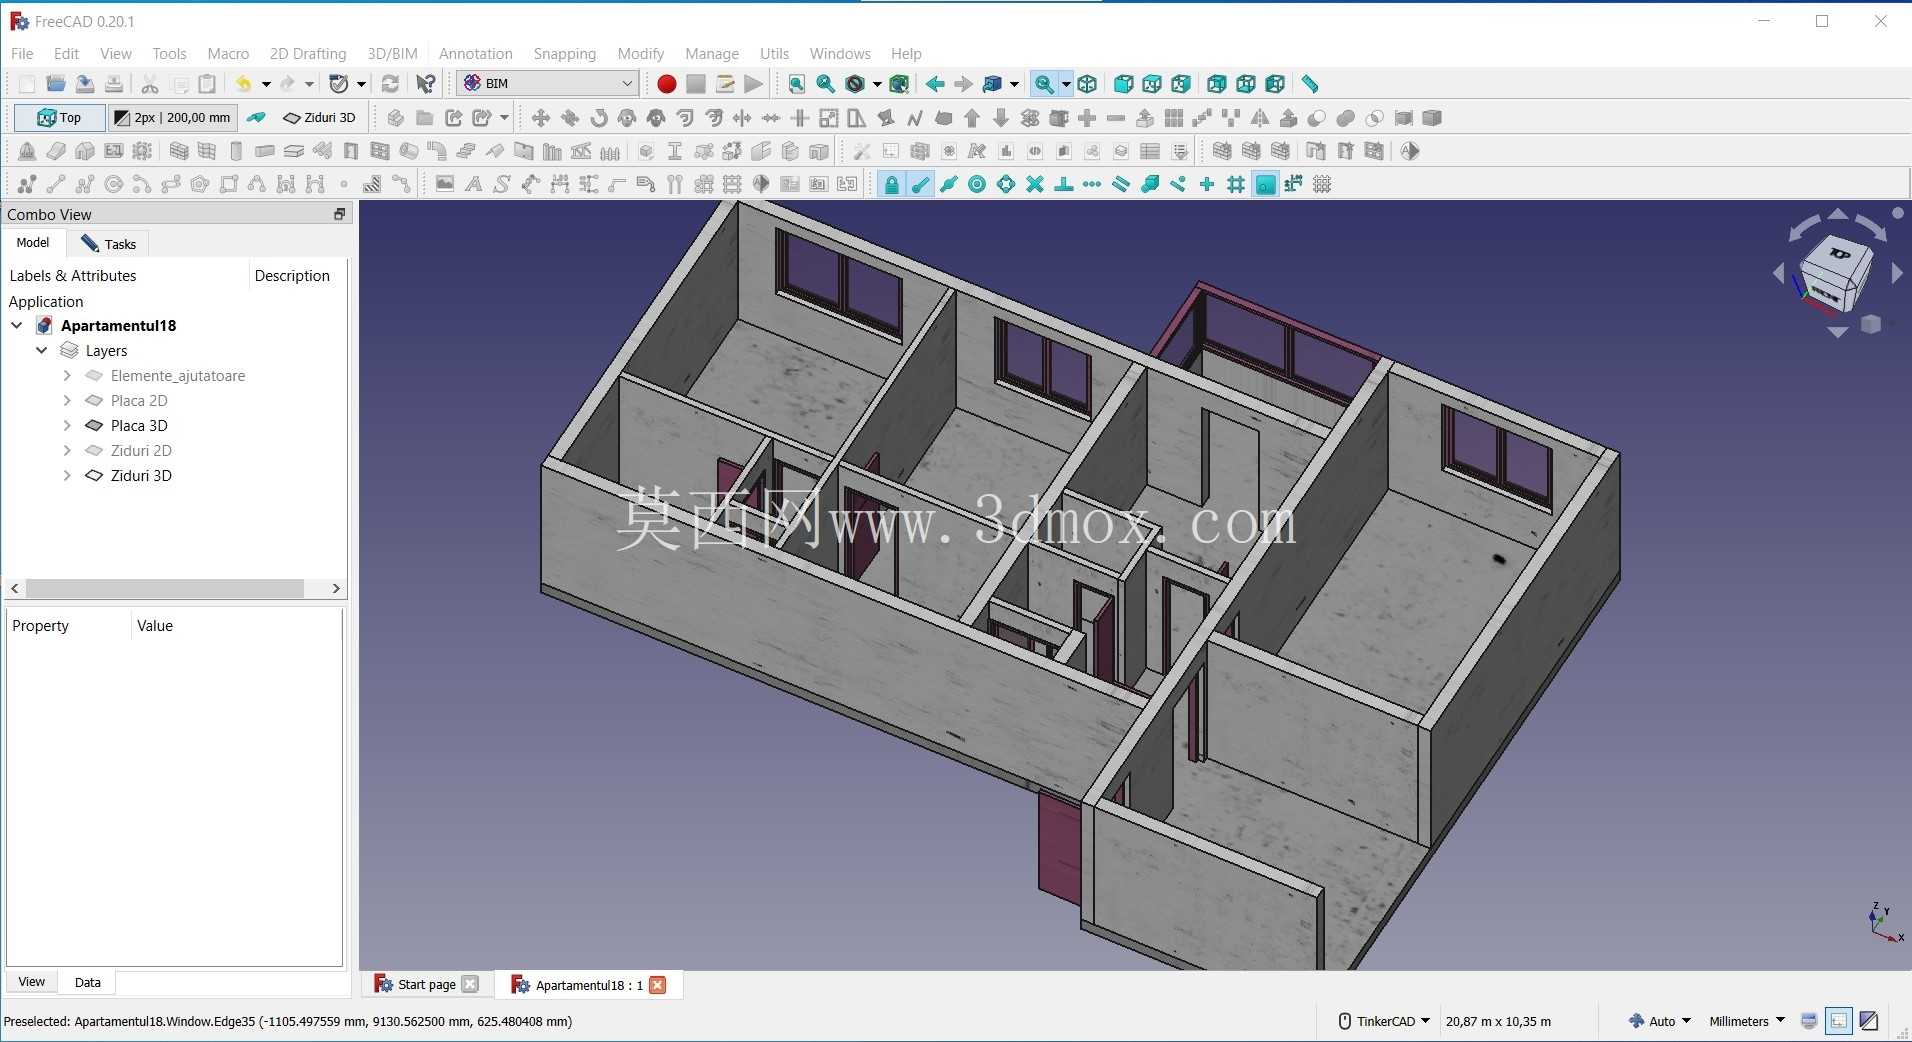Image resolution: width=1912 pixels, height=1042 pixels.
Task: Set the front view cube icon
Action: 1124,84
